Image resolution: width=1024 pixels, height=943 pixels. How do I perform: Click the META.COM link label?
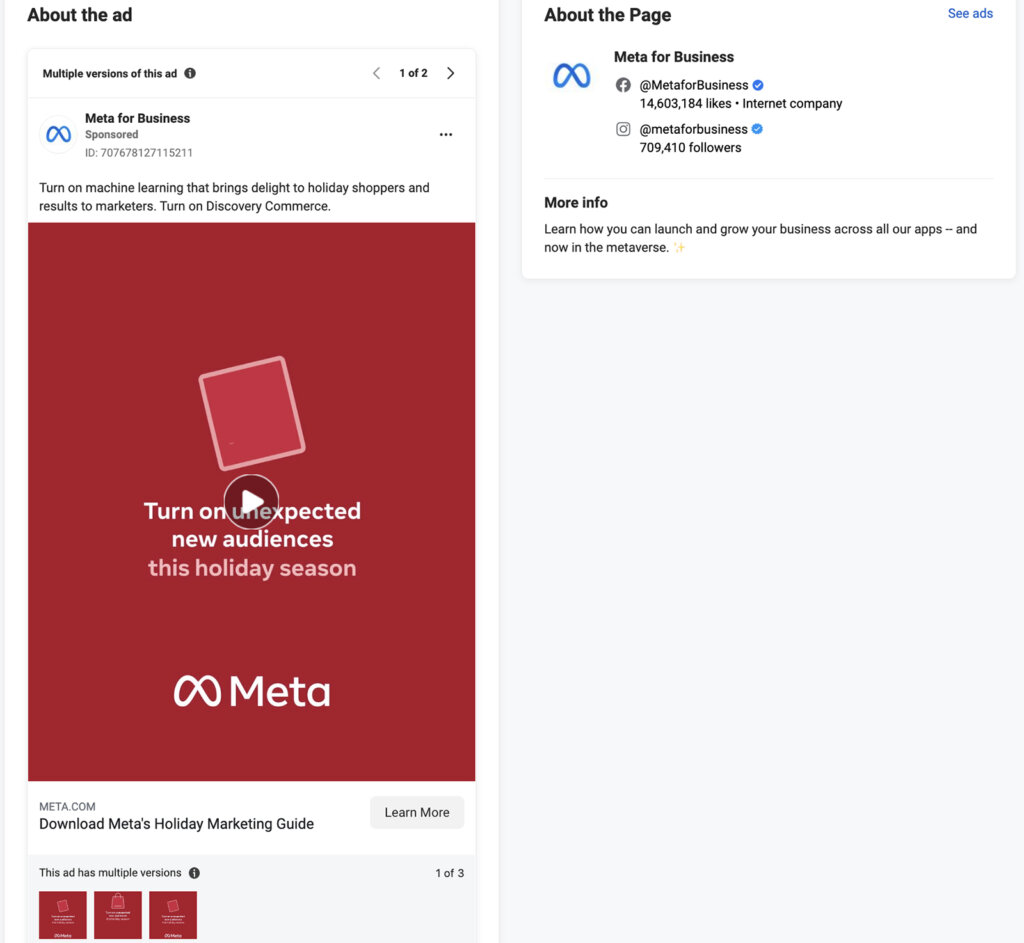pyautogui.click(x=66, y=806)
